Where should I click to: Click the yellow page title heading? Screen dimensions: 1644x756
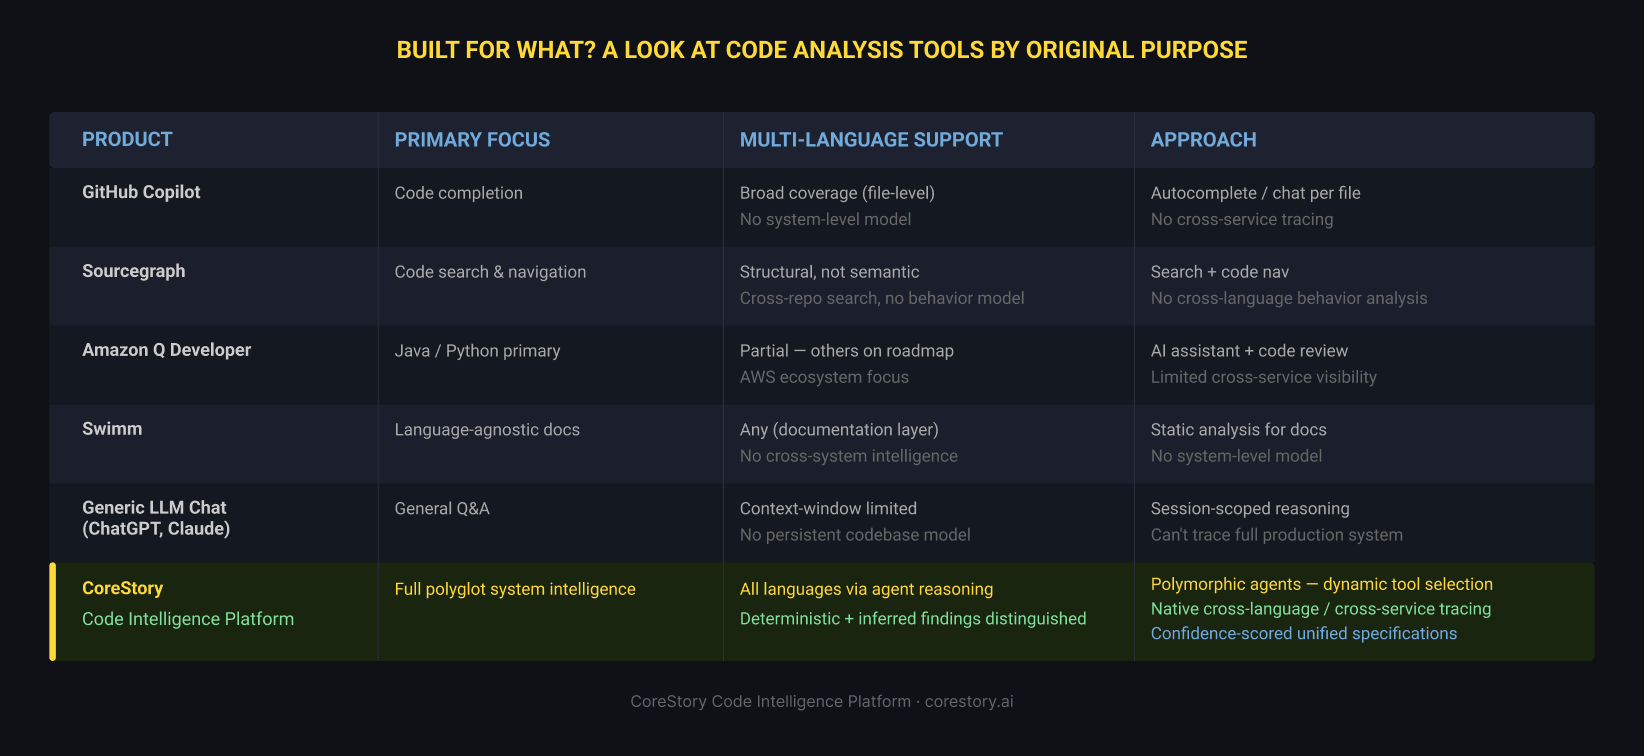822,50
